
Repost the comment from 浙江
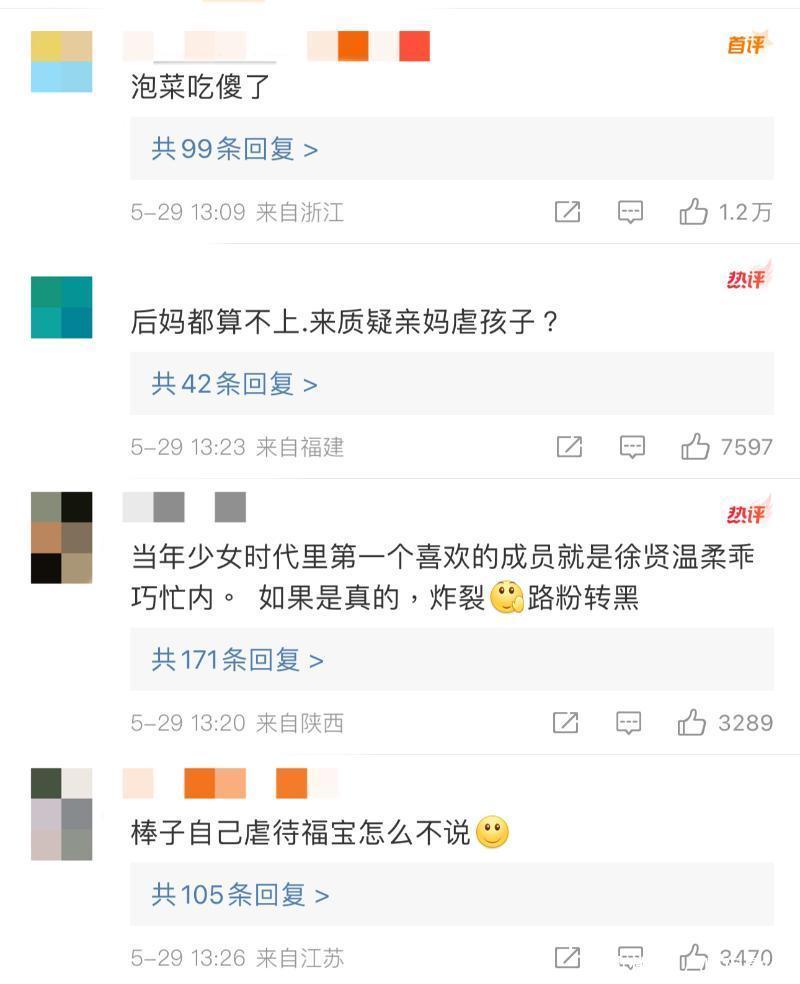pos(567,212)
